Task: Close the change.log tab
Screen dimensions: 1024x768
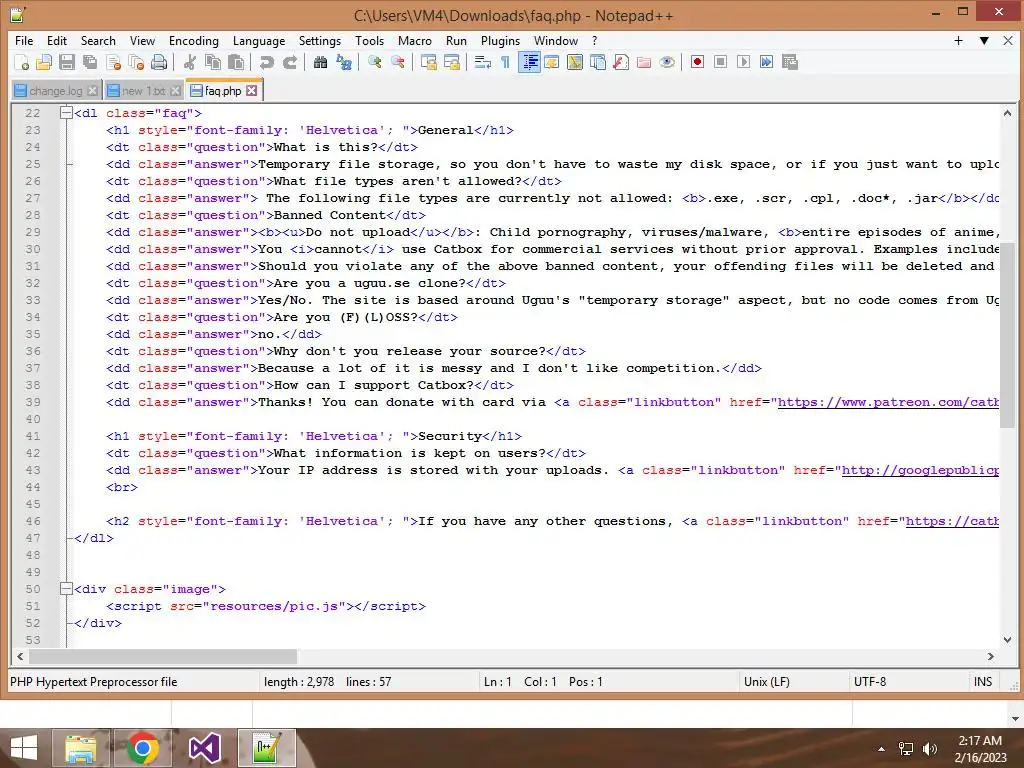Action: (93, 91)
